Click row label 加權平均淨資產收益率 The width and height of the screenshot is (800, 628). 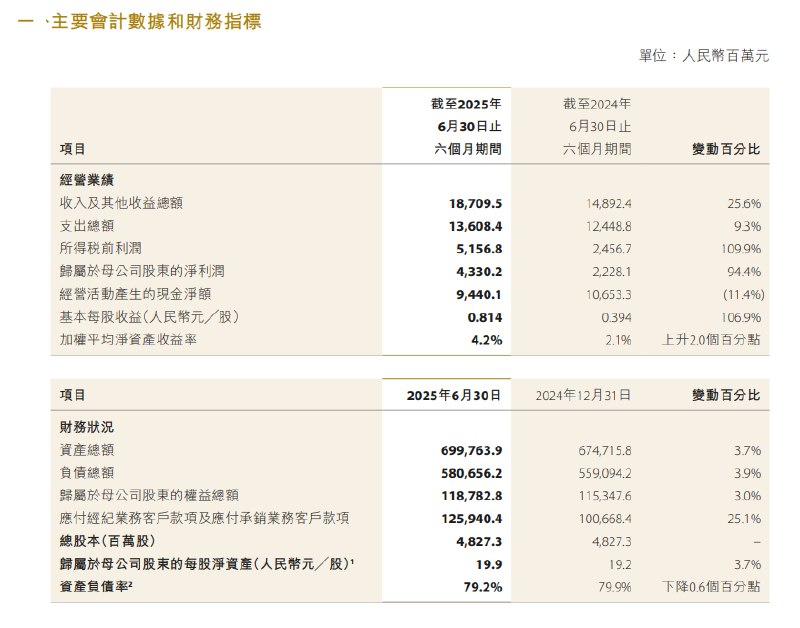(x=128, y=339)
